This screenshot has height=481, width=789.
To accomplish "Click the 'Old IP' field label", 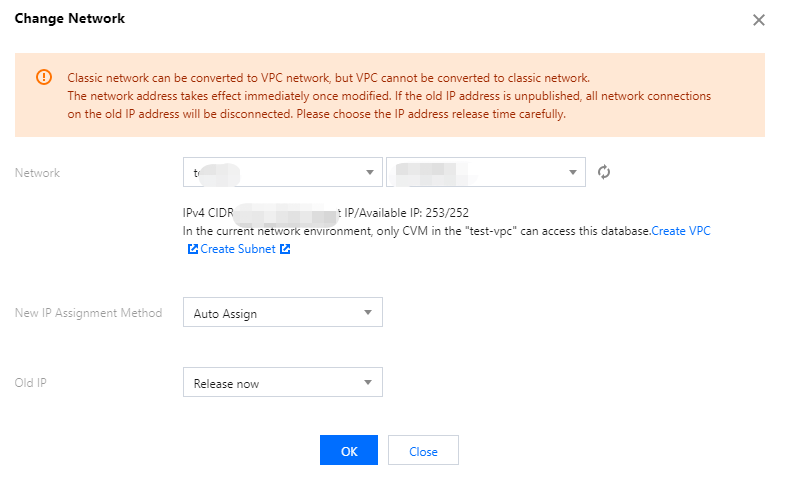I will click(31, 383).
